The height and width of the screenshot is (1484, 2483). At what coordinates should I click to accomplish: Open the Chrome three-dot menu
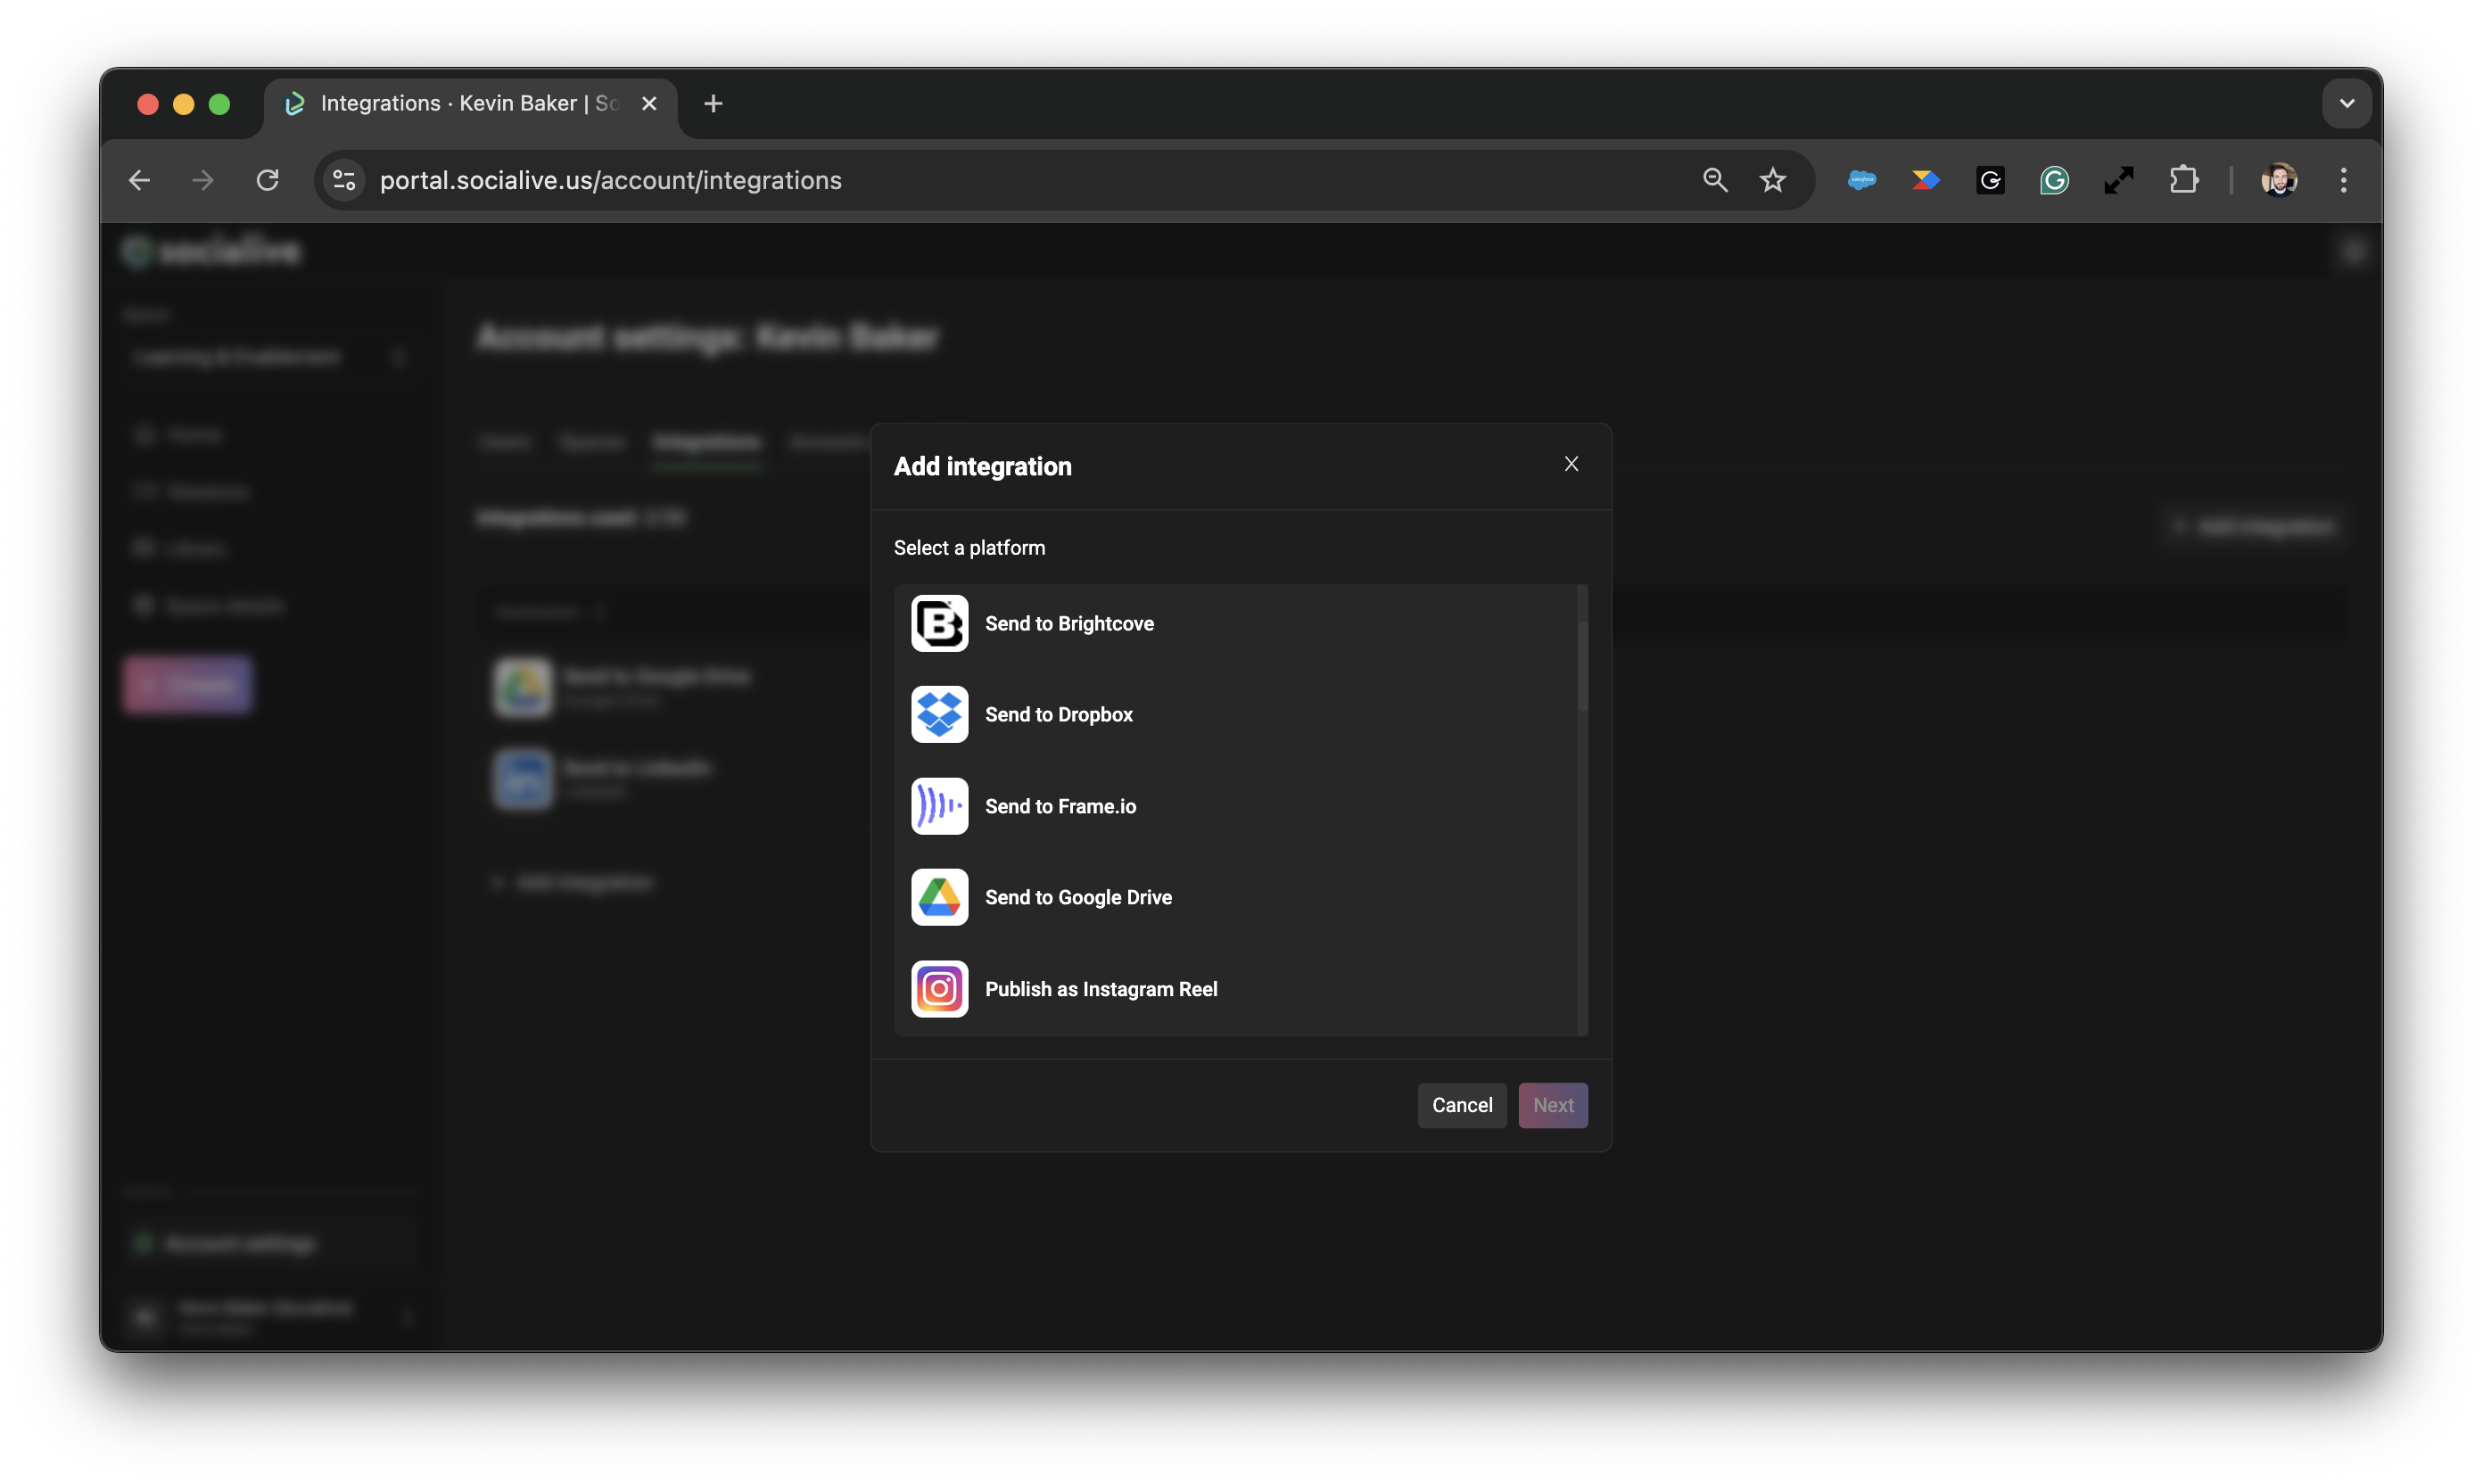2343,180
